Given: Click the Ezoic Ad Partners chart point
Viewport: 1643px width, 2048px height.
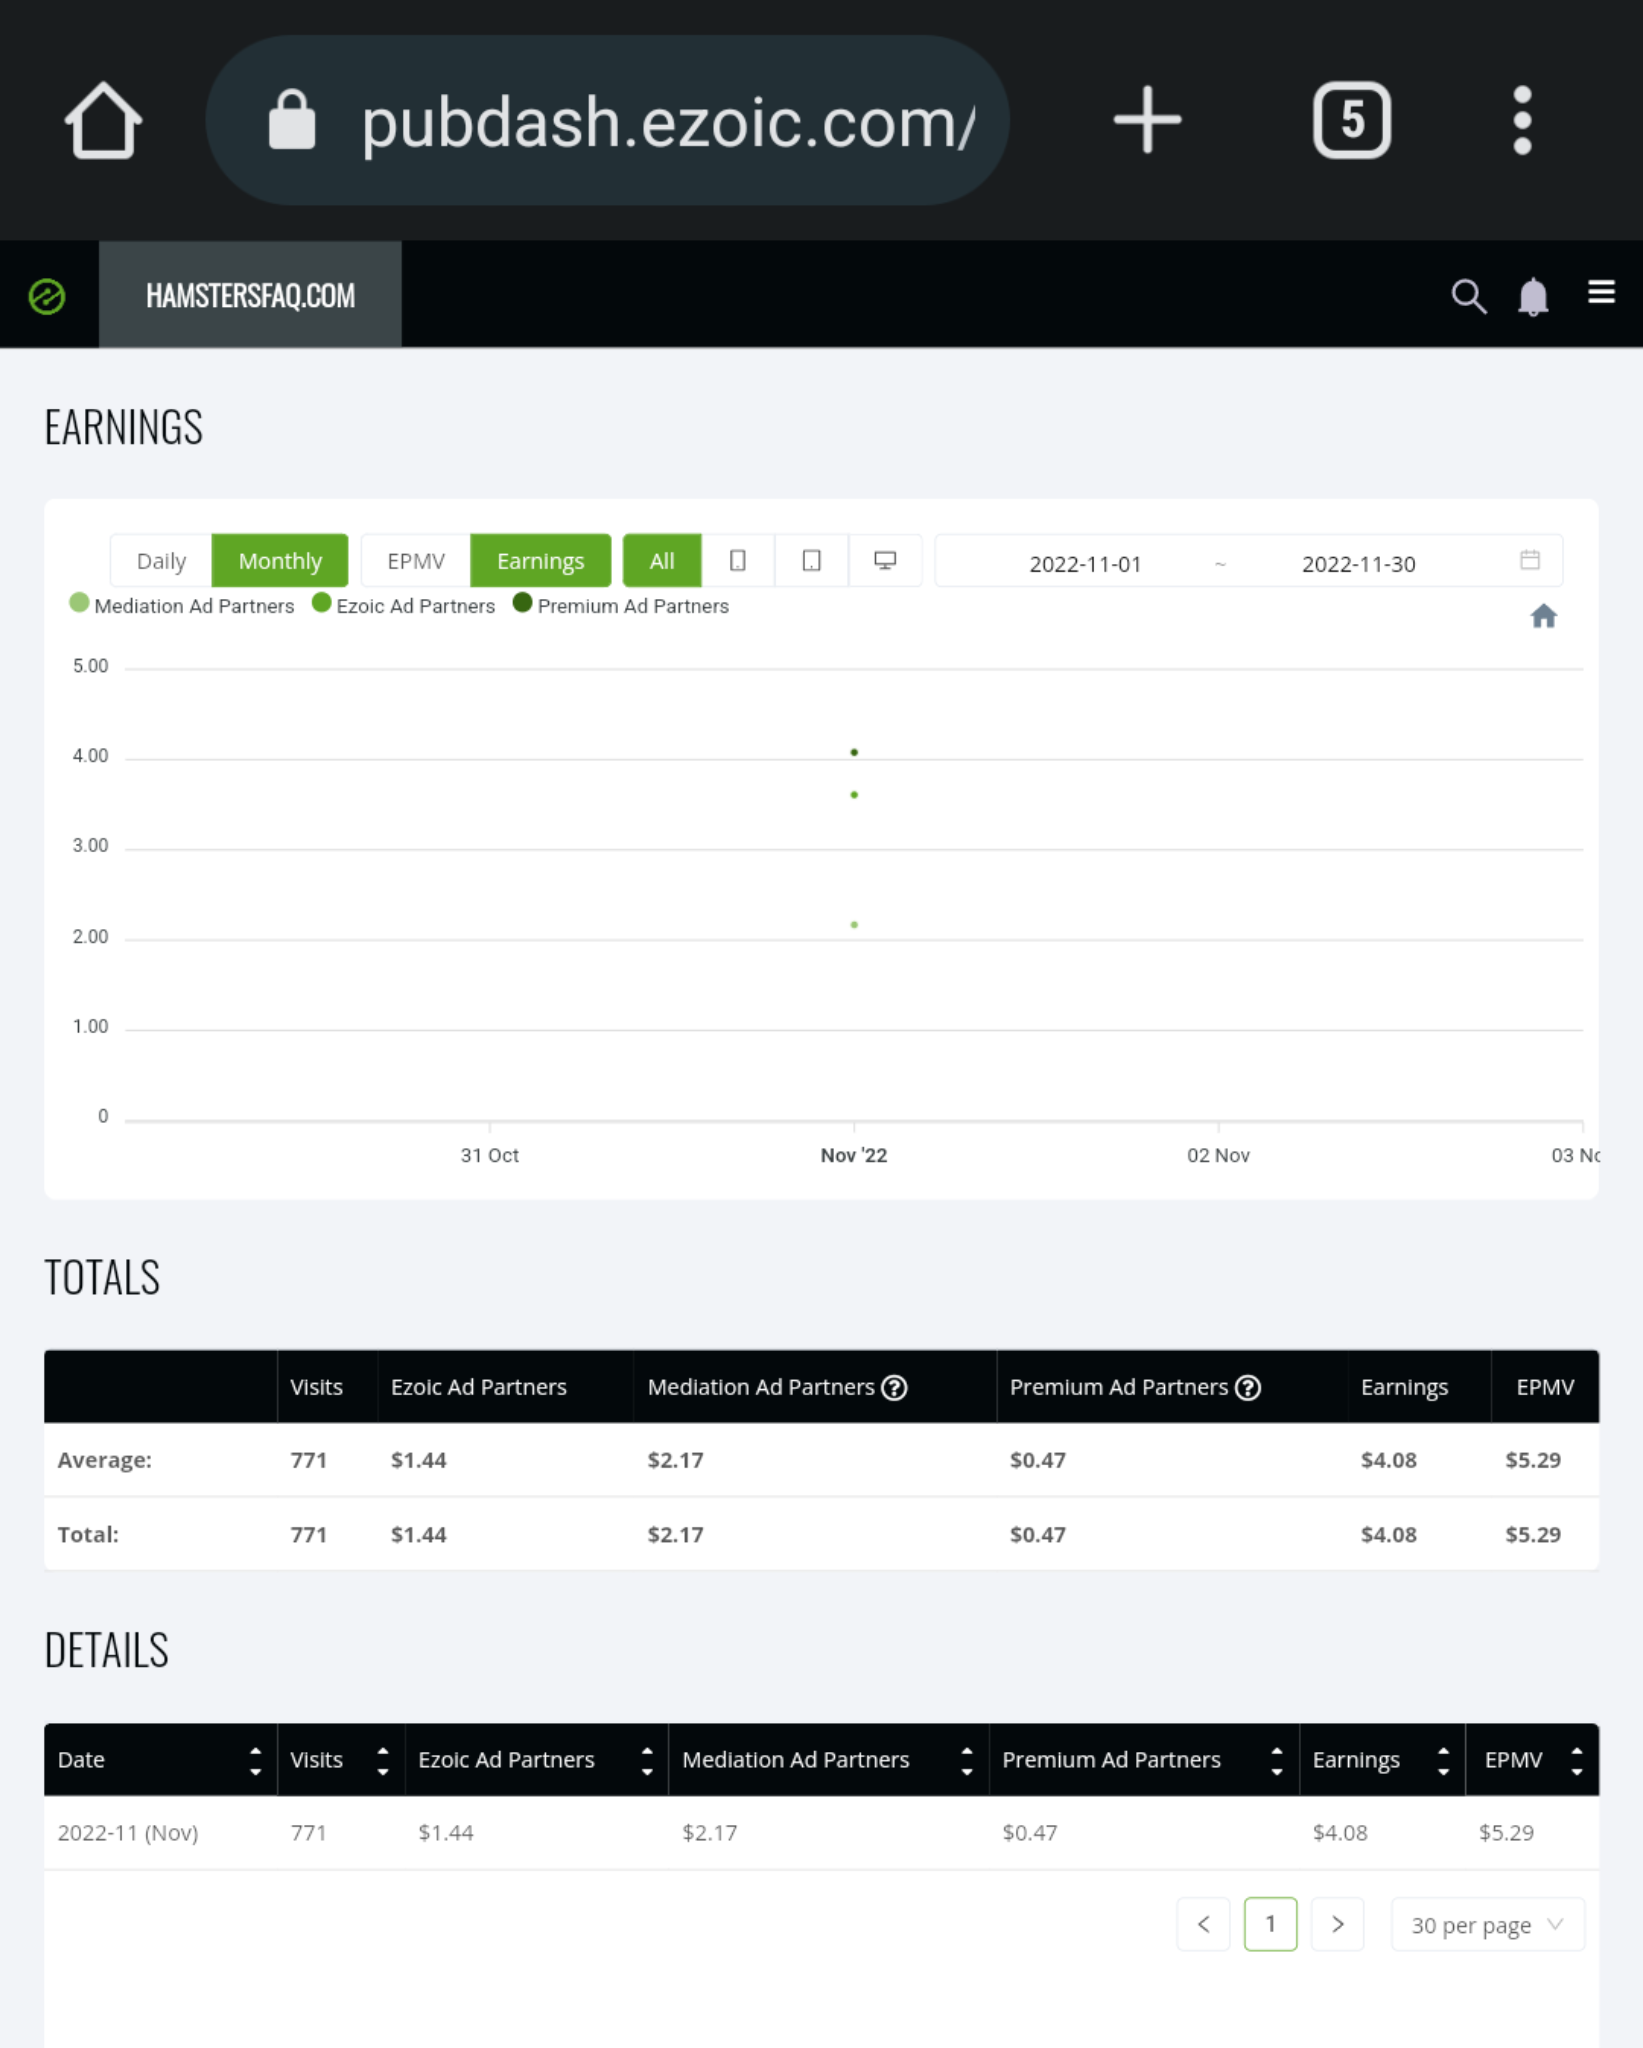Looking at the screenshot, I should click(x=854, y=795).
